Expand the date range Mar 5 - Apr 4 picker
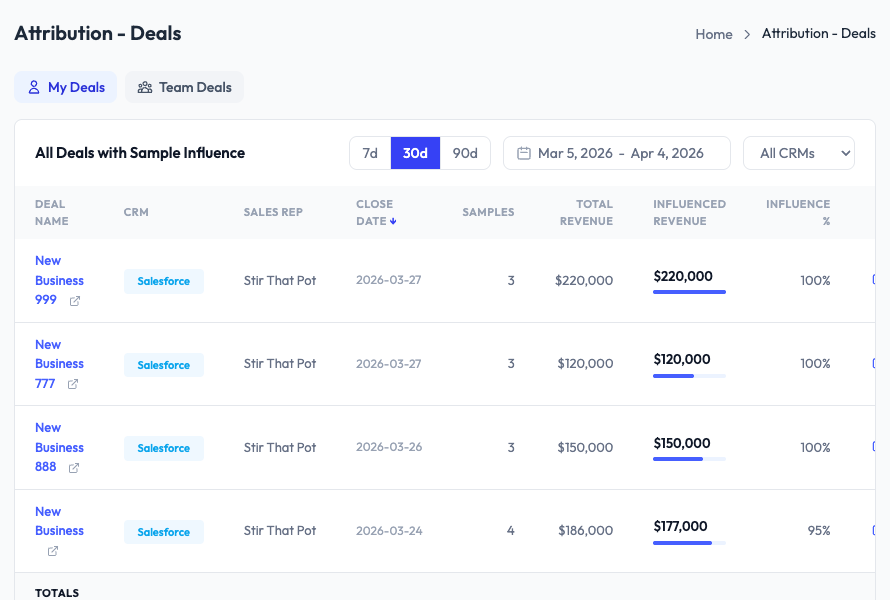This screenshot has width=890, height=600. 616,153
